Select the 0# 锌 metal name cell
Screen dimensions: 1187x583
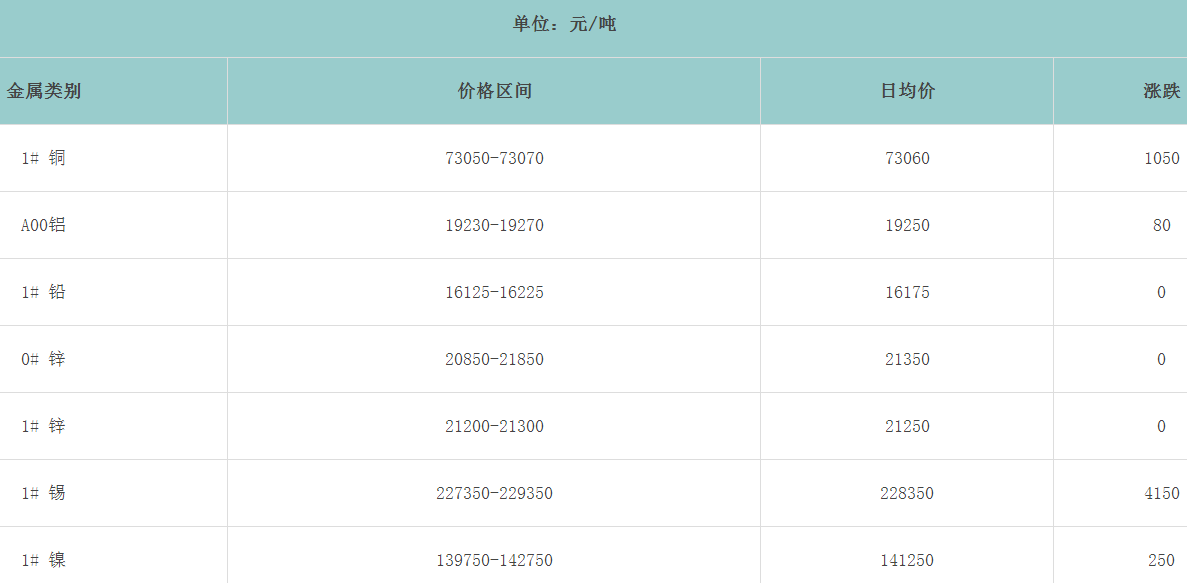(43, 359)
